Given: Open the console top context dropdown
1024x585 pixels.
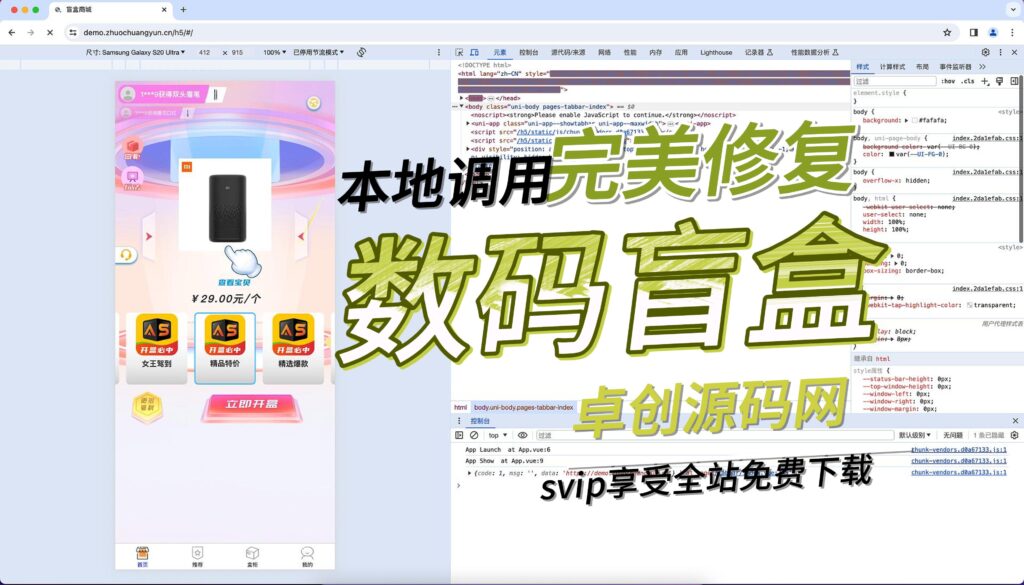Looking at the screenshot, I should pyautogui.click(x=498, y=435).
